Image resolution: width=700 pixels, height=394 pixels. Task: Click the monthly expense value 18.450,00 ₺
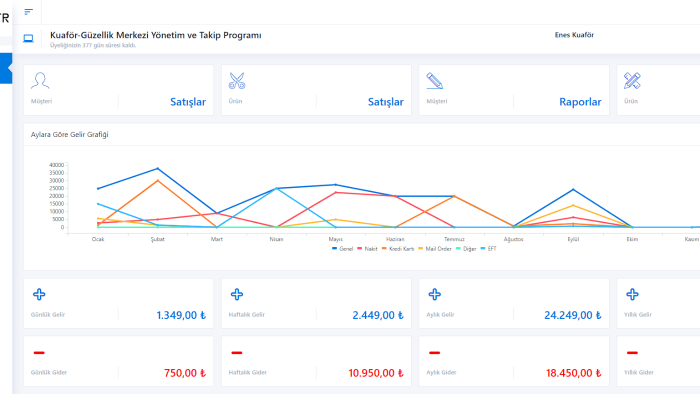574,373
